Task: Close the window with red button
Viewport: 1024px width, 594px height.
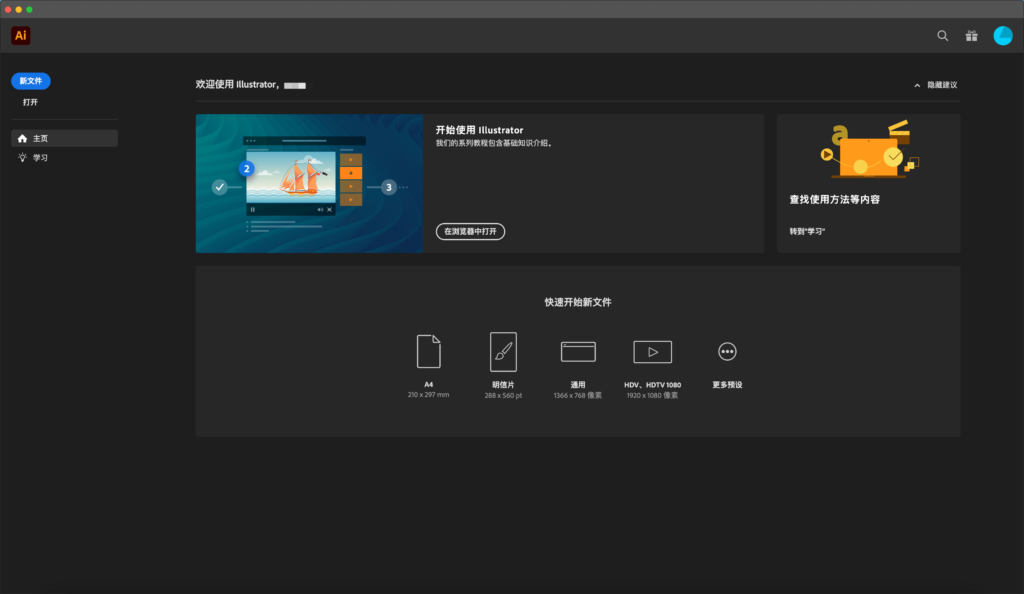Action: click(8, 9)
